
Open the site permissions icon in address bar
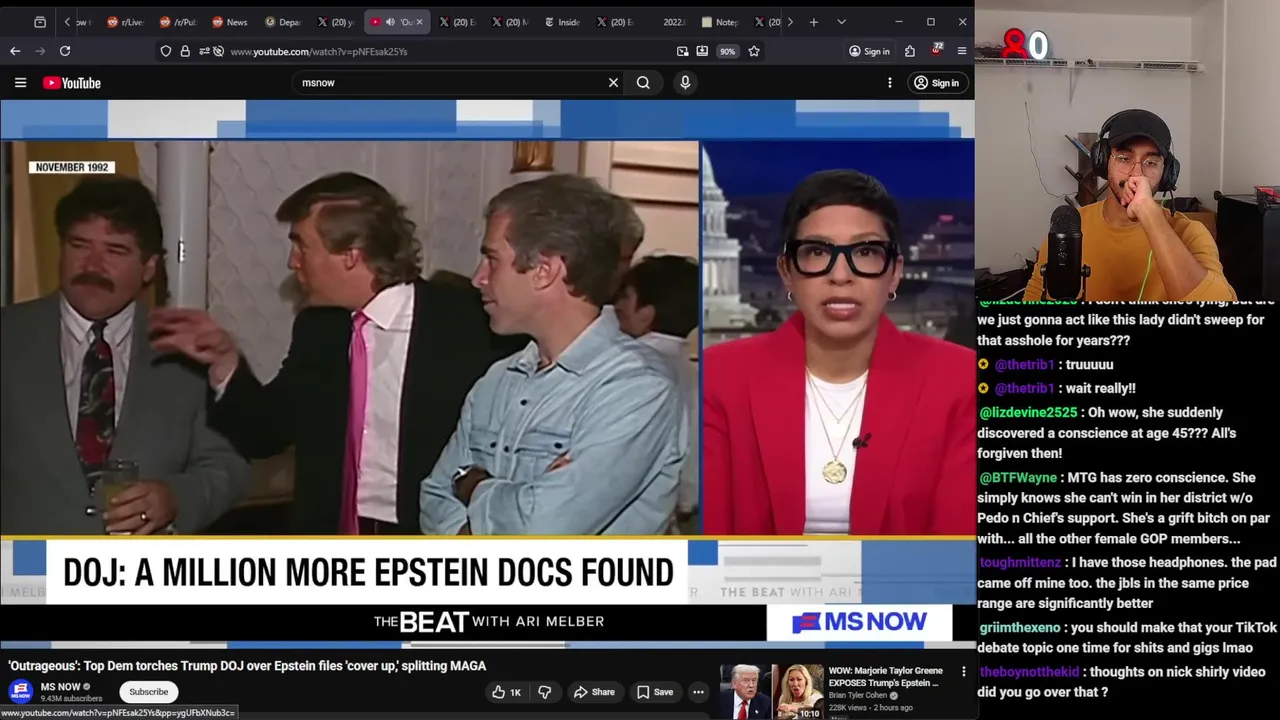point(203,51)
